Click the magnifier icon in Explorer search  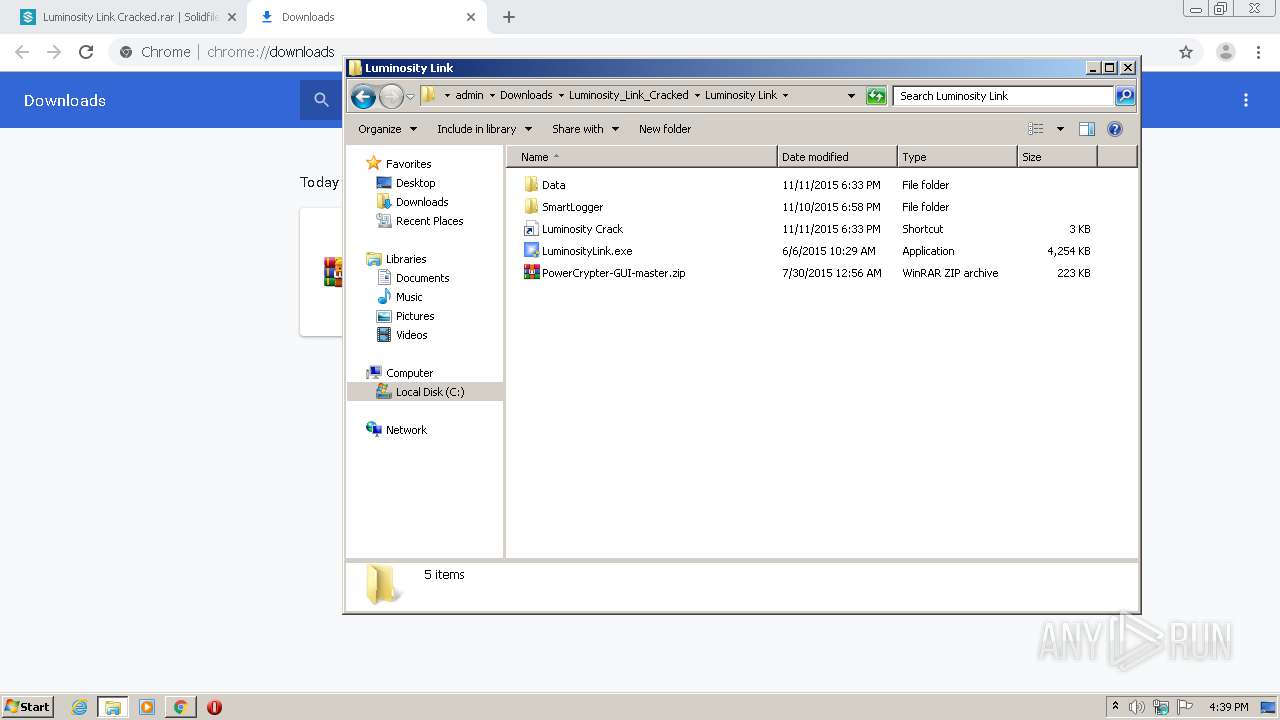pyautogui.click(x=1125, y=96)
